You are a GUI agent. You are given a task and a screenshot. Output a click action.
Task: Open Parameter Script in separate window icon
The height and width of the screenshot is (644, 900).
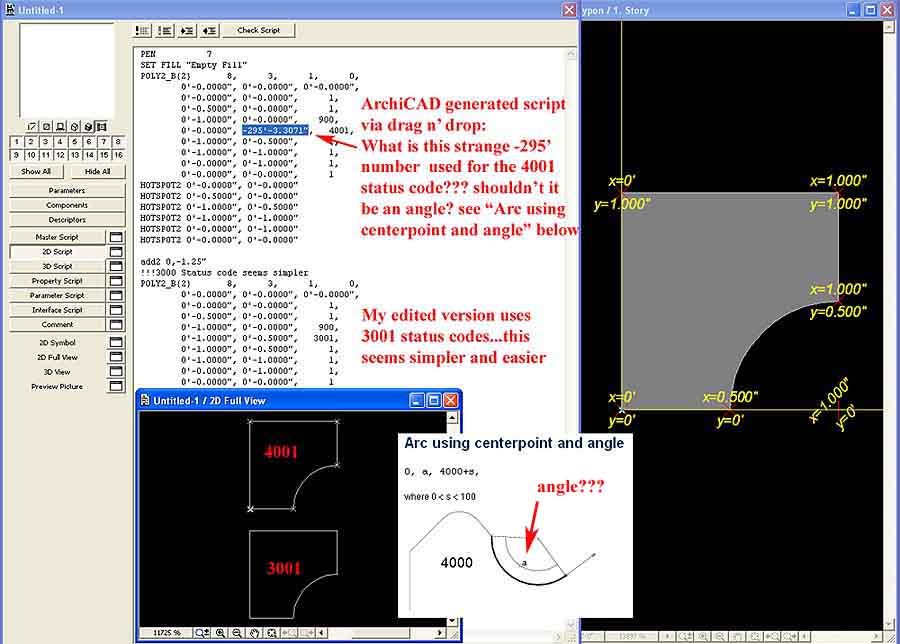pyautogui.click(x=116, y=295)
